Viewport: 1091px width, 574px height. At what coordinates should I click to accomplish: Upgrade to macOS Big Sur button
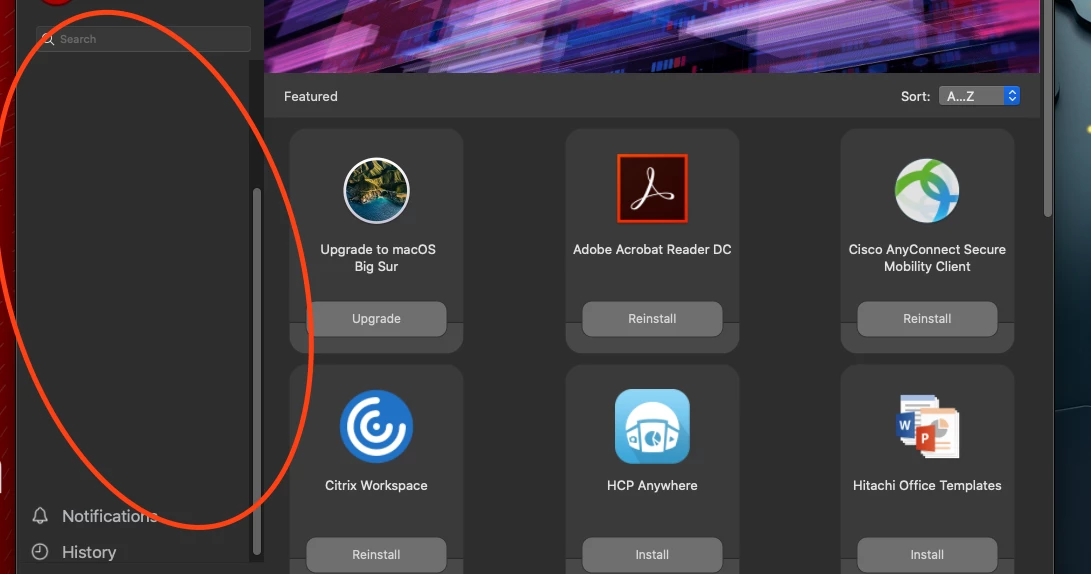pyautogui.click(x=376, y=319)
